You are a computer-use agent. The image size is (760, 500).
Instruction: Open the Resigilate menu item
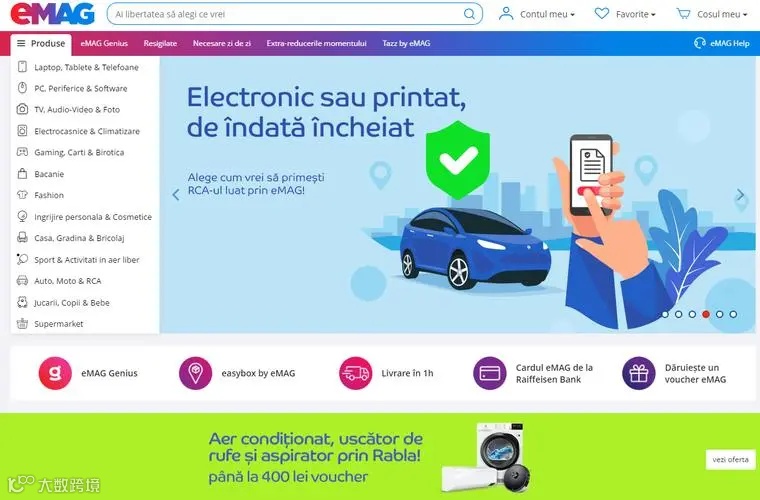(x=160, y=43)
